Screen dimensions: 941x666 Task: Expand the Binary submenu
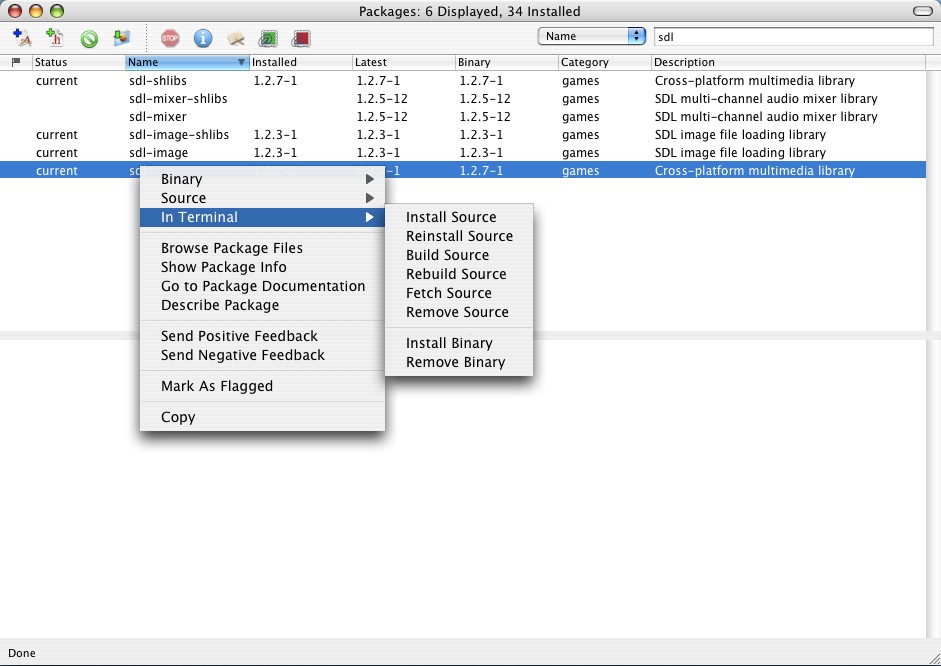pos(262,179)
